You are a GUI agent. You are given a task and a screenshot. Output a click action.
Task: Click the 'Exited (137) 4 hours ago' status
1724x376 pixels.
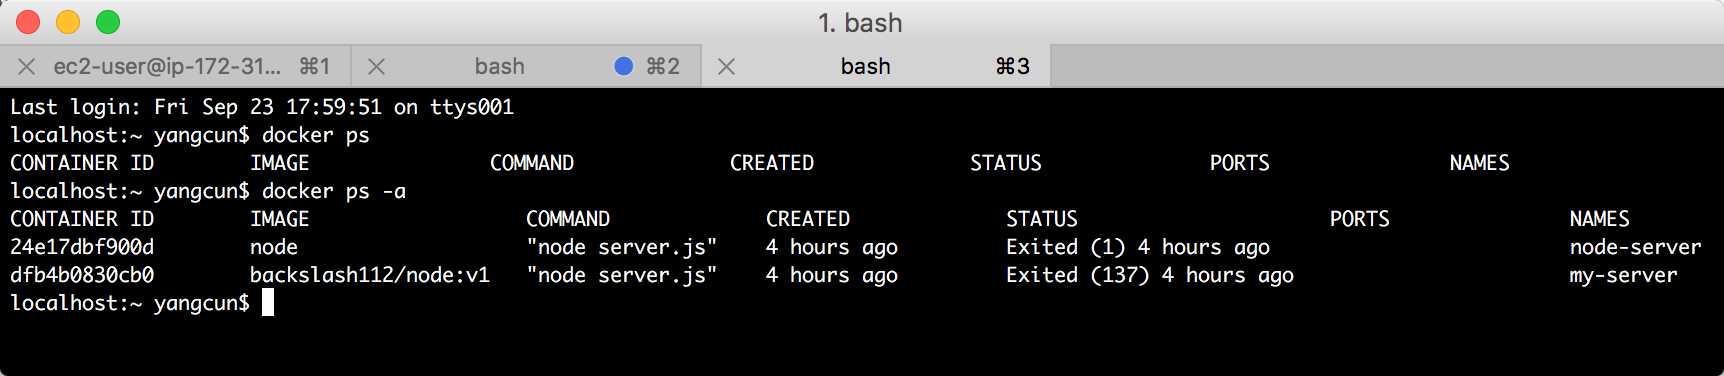1150,275
